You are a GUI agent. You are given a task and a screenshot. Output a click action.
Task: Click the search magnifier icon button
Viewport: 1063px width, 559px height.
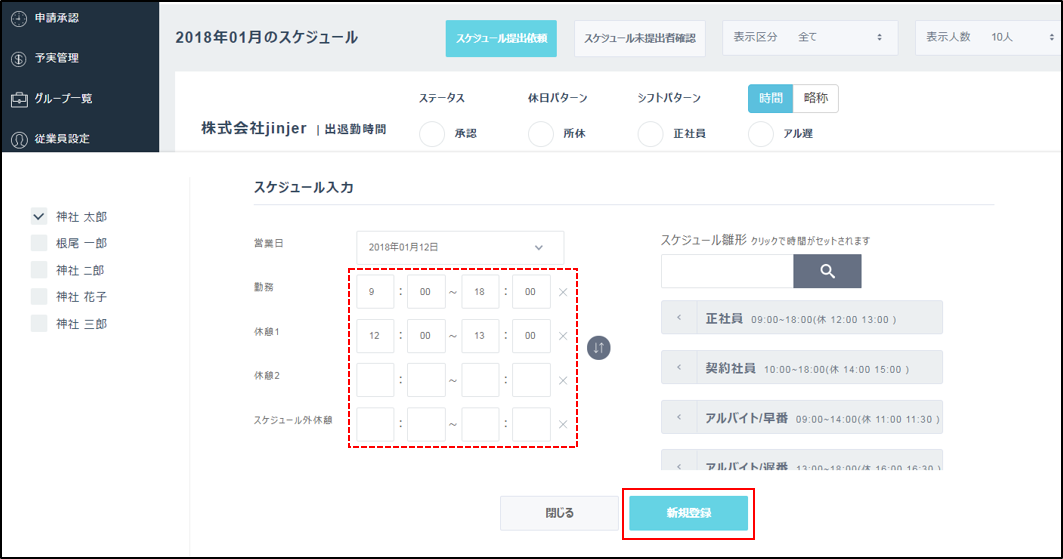click(x=827, y=271)
